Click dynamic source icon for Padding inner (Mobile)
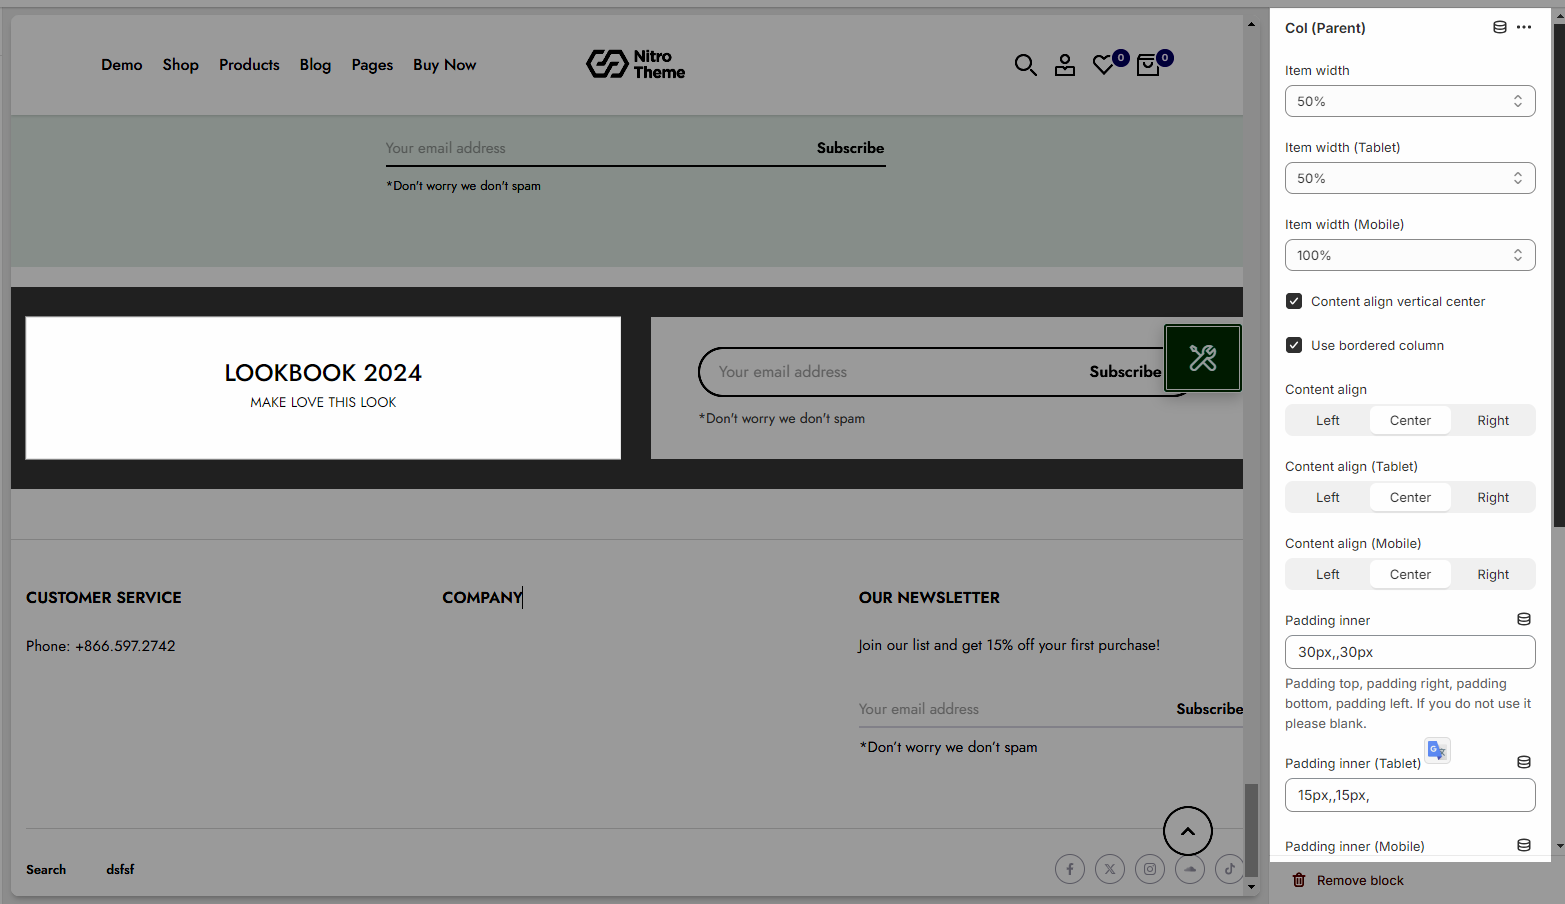 pos(1524,845)
